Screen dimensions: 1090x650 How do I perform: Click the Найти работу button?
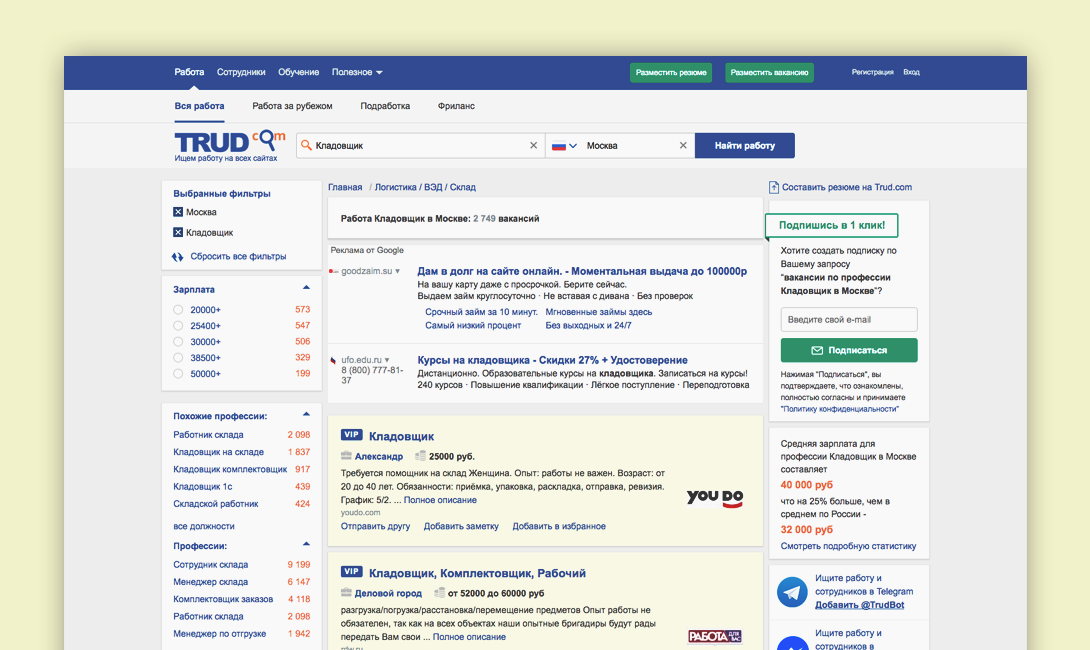[745, 145]
